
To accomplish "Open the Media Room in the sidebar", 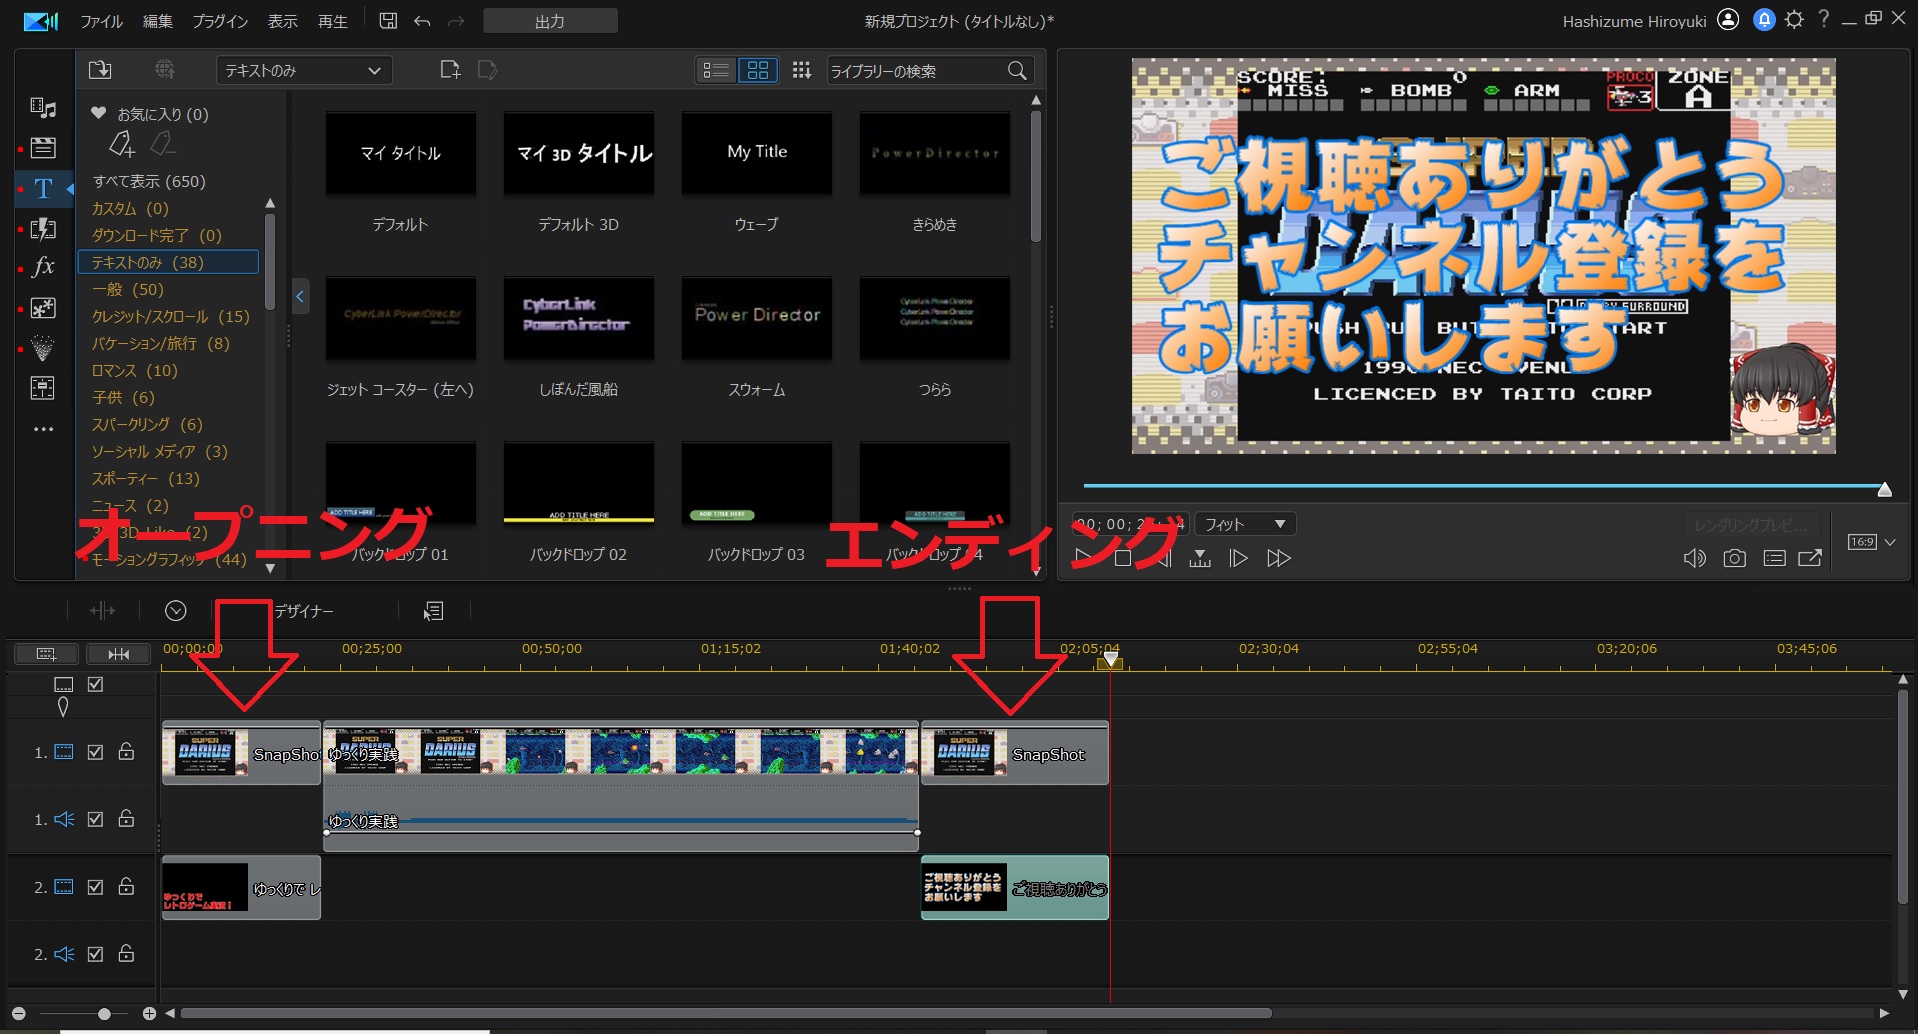I will point(43,107).
